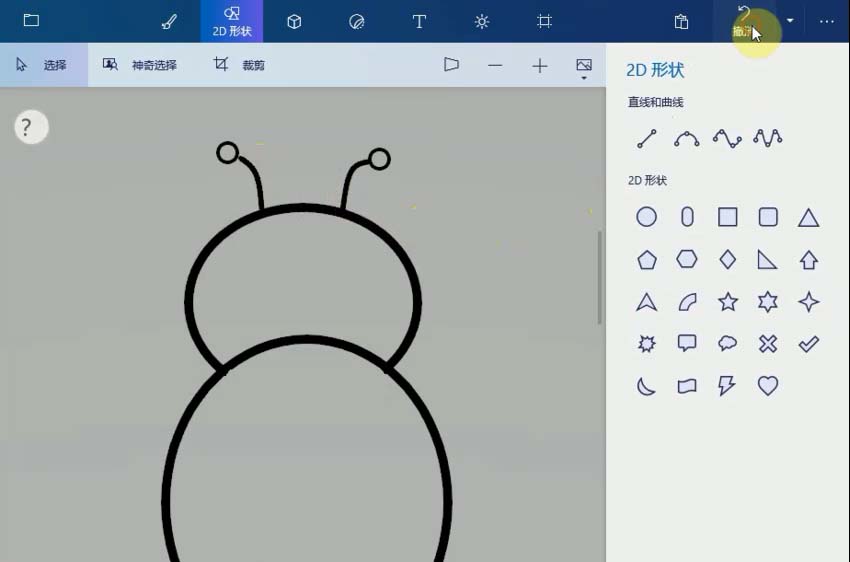This screenshot has height=562, width=850.
Task: Select the Brushes tool
Action: pyautogui.click(x=169, y=22)
